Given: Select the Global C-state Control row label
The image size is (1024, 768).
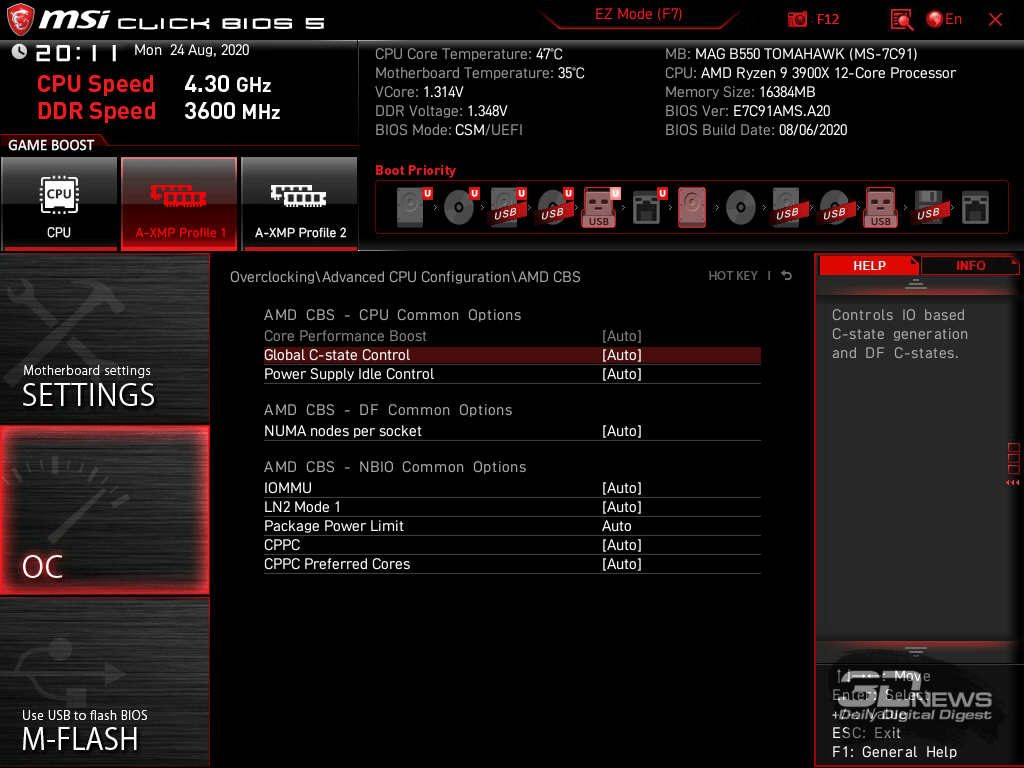Looking at the screenshot, I should (x=337, y=355).
